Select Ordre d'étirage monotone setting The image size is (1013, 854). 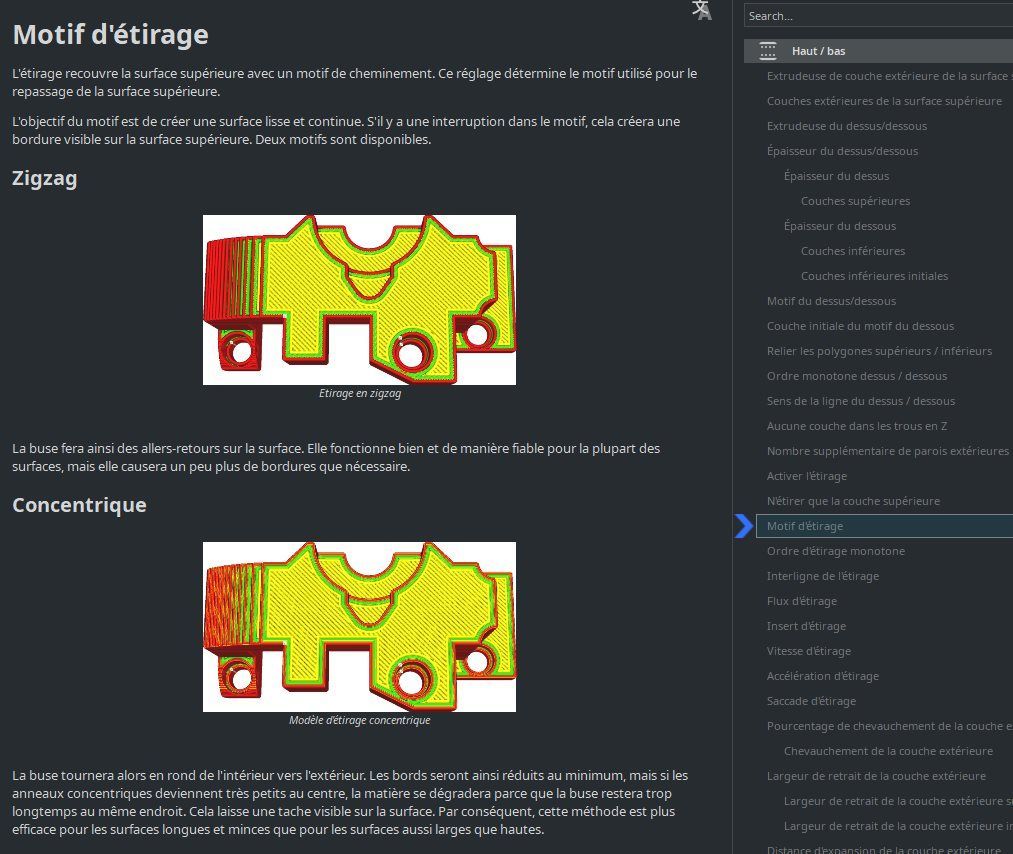pyautogui.click(x=835, y=551)
